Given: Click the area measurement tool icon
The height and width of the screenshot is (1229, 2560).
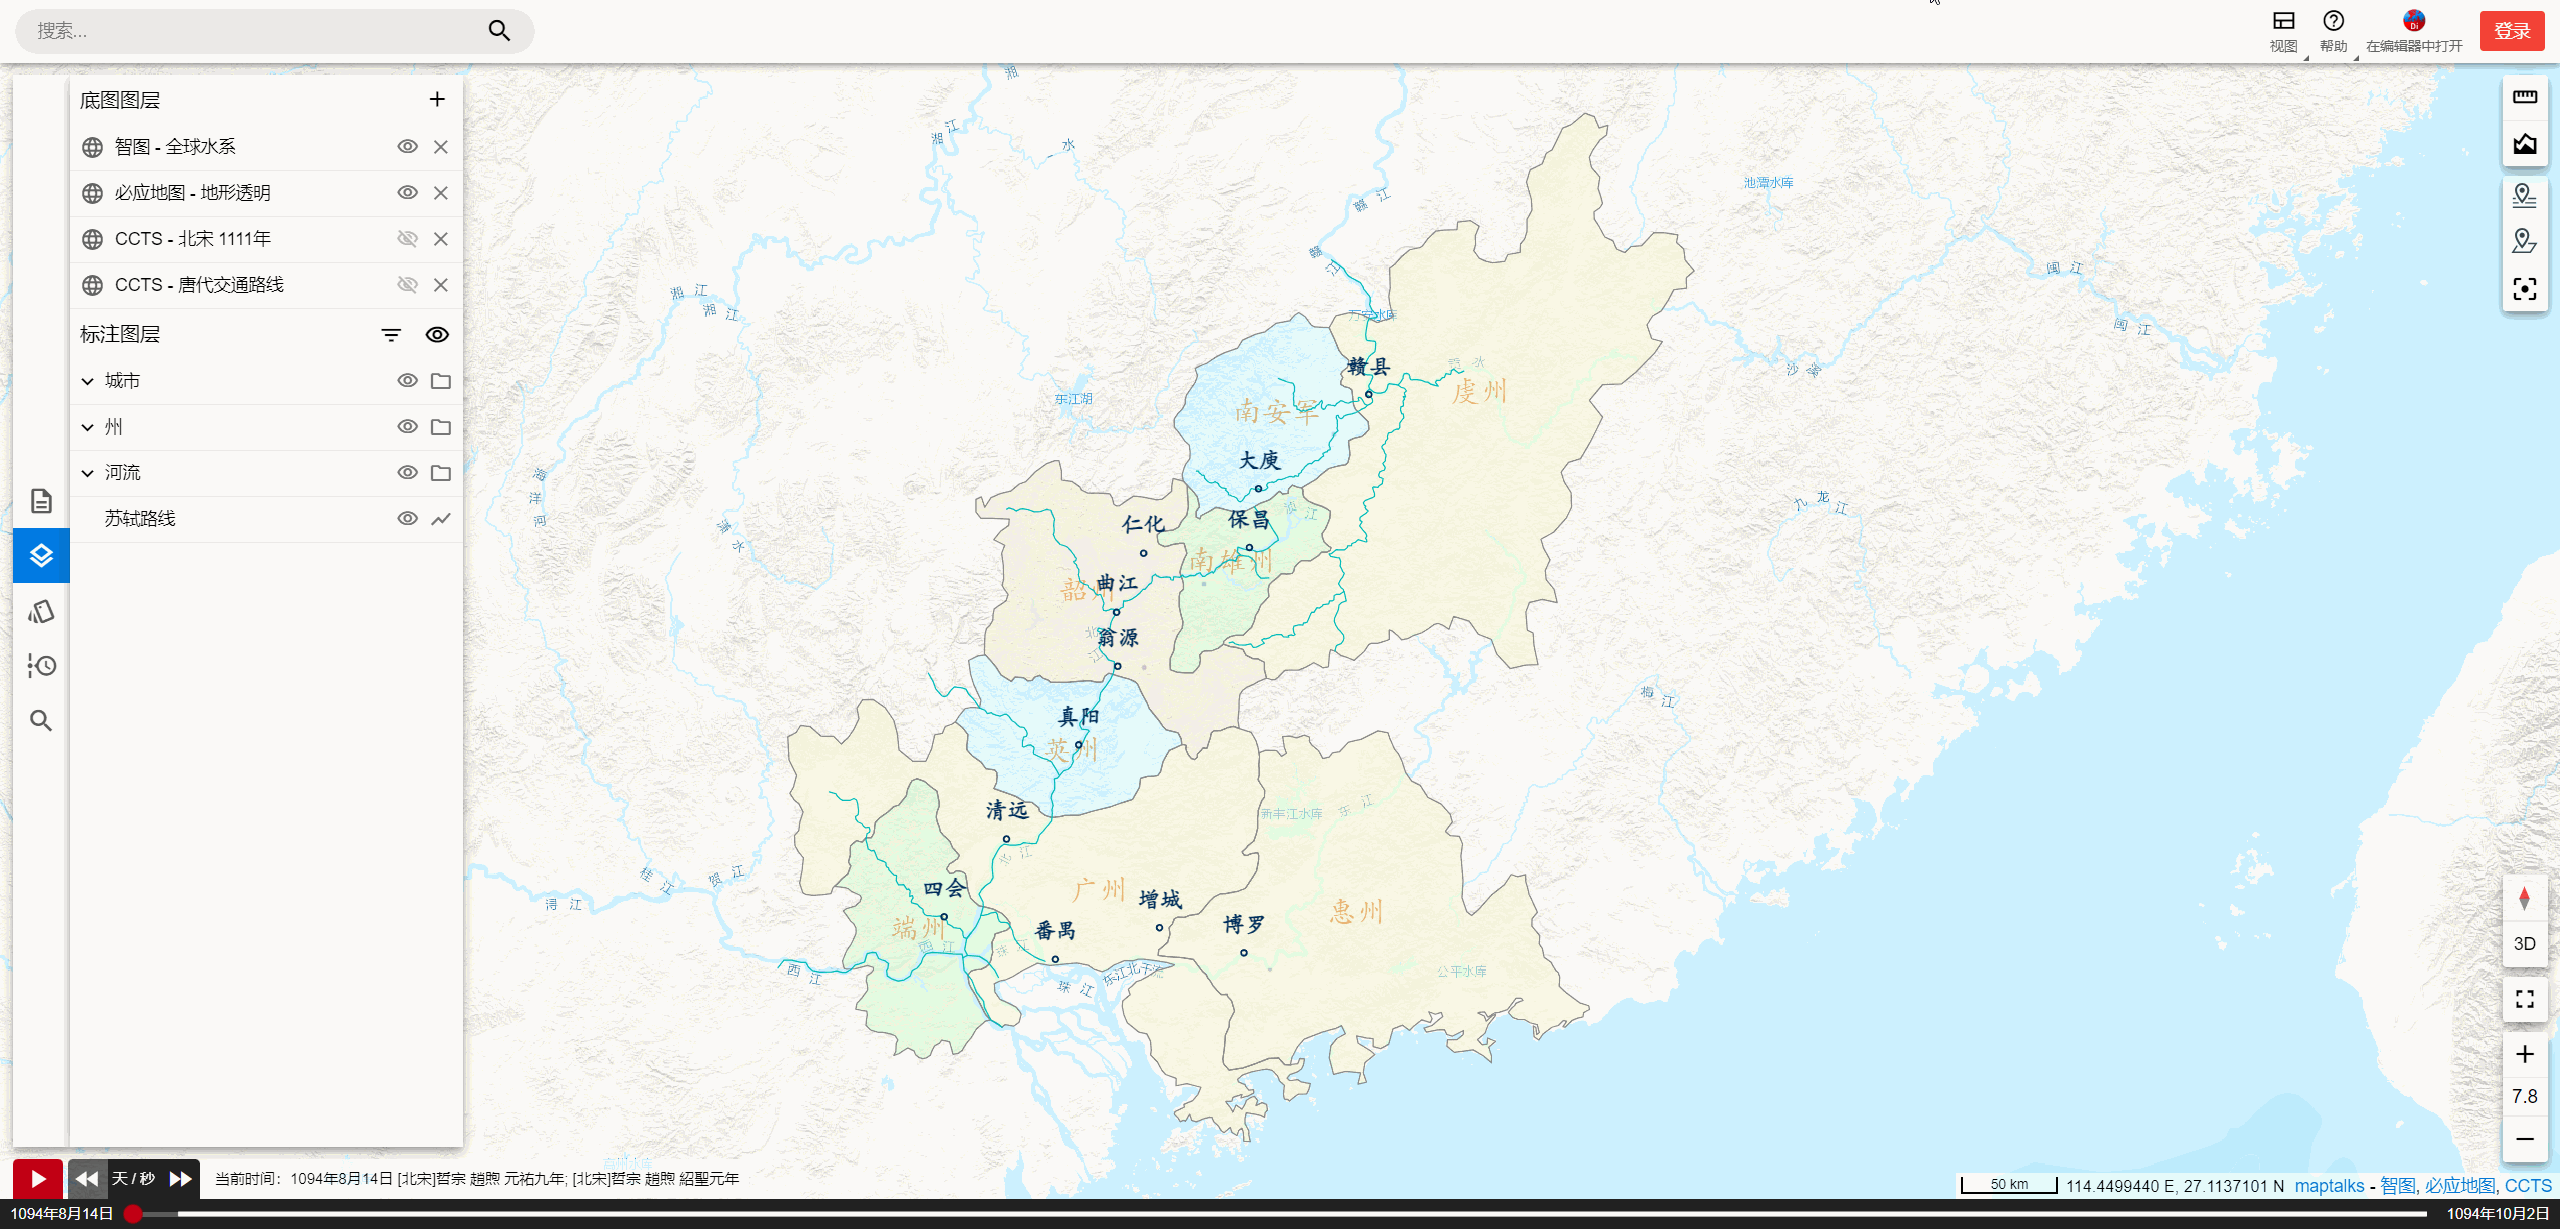Looking at the screenshot, I should pos(2524,144).
